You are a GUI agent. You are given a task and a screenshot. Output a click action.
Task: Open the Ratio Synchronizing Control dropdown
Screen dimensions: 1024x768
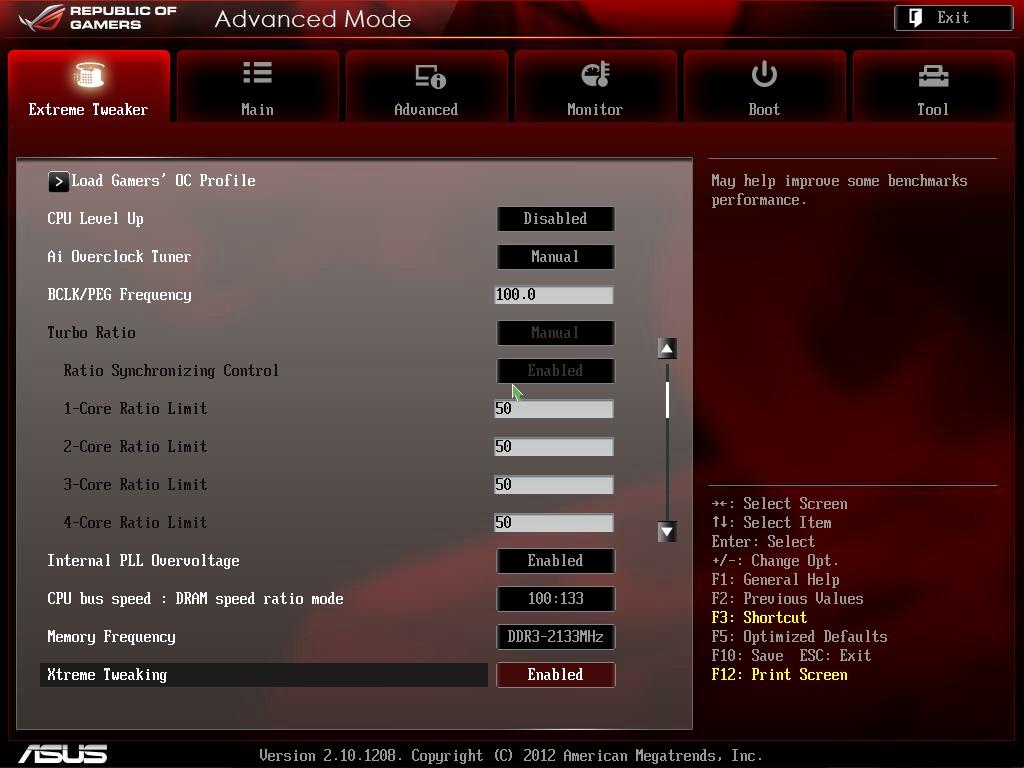pos(555,371)
